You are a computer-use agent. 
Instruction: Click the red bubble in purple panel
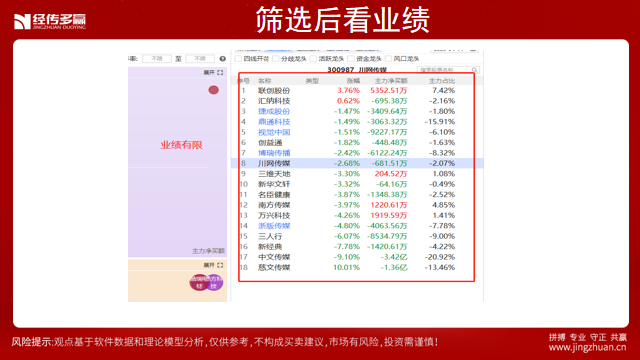pyautogui.click(x=213, y=90)
